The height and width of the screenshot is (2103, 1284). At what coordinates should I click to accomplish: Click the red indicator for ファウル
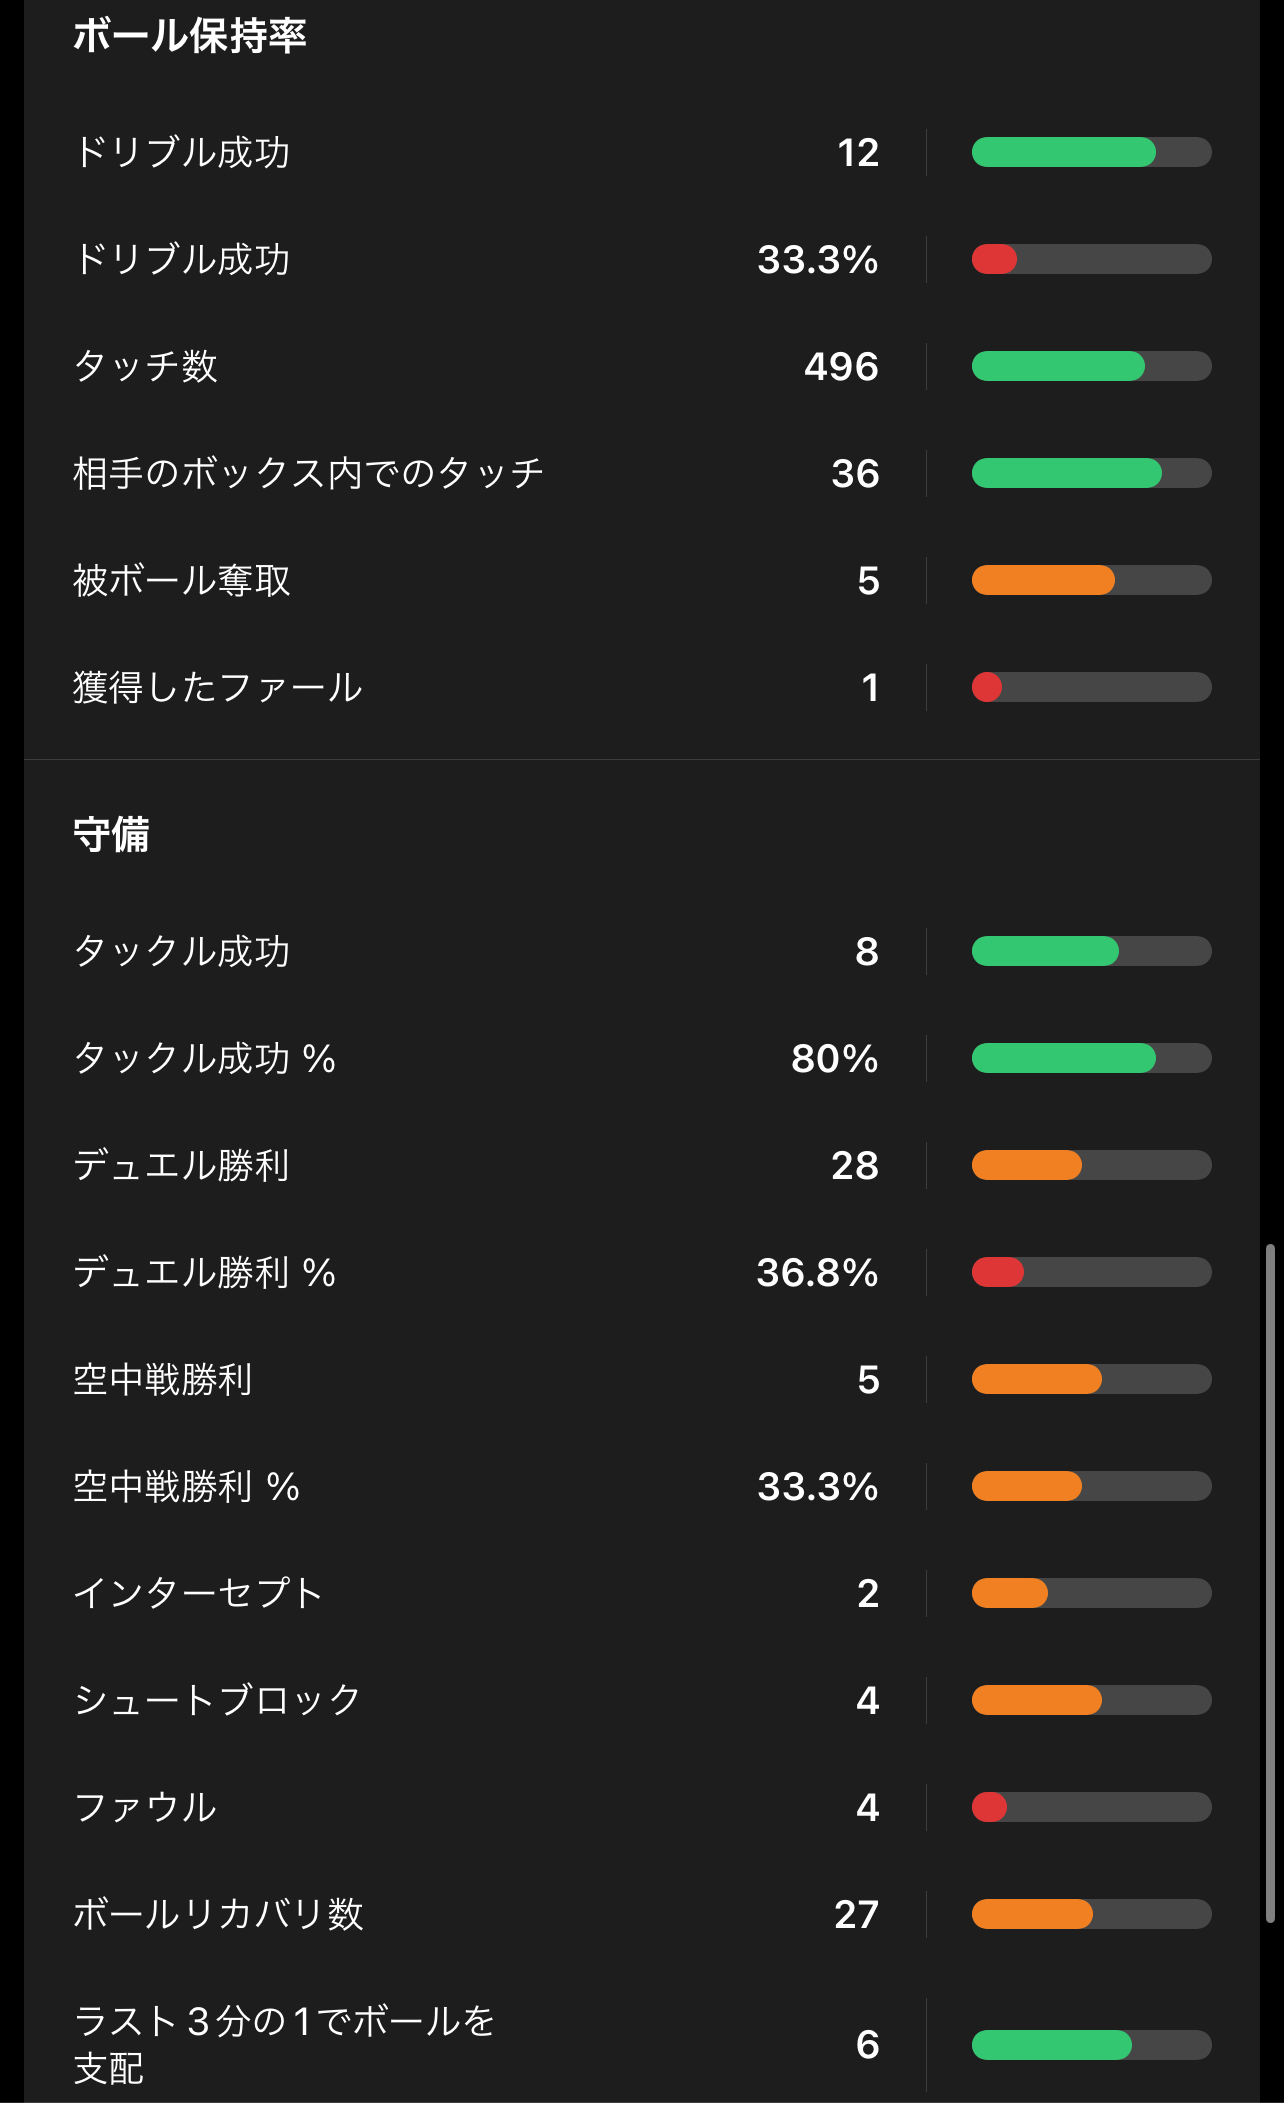[x=989, y=1807]
